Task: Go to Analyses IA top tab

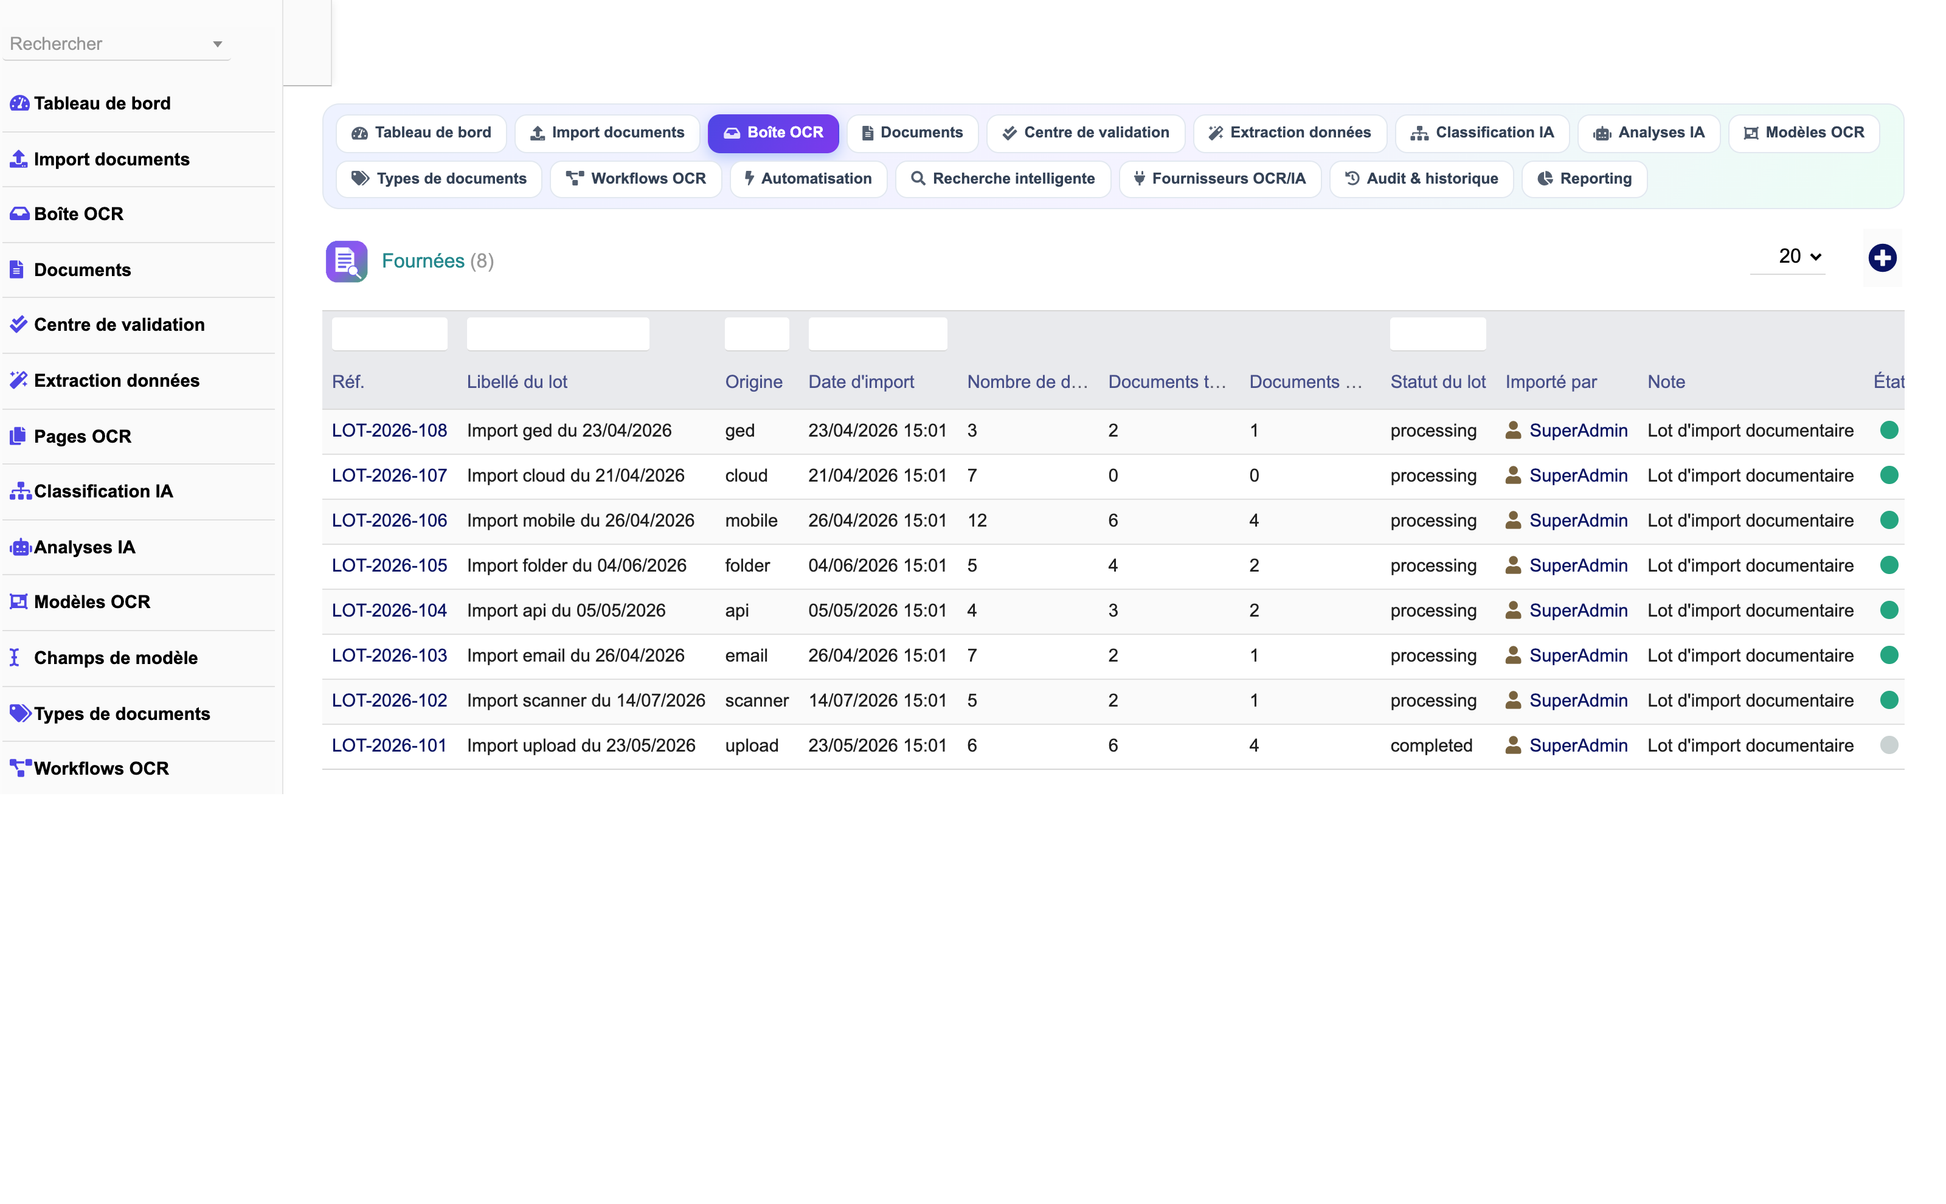Action: point(1648,133)
